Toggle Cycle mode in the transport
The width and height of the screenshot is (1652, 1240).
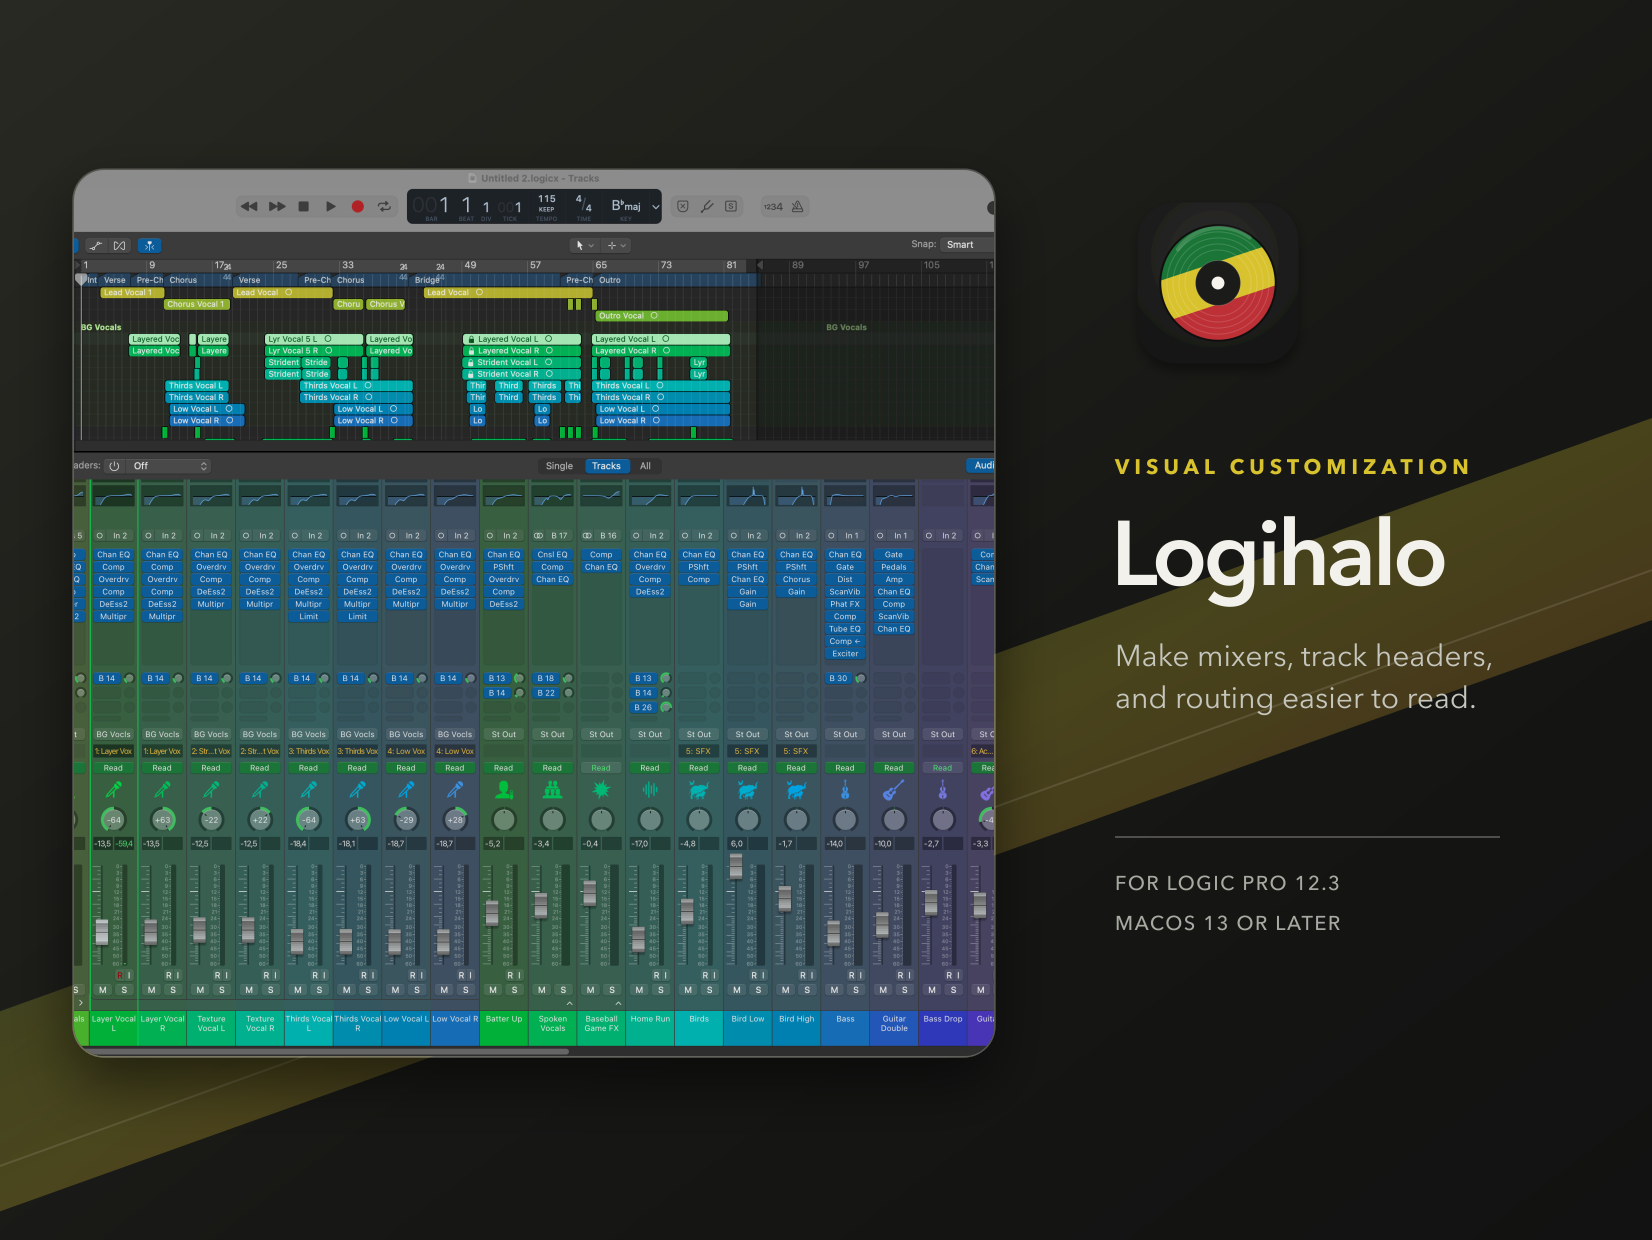coord(384,207)
